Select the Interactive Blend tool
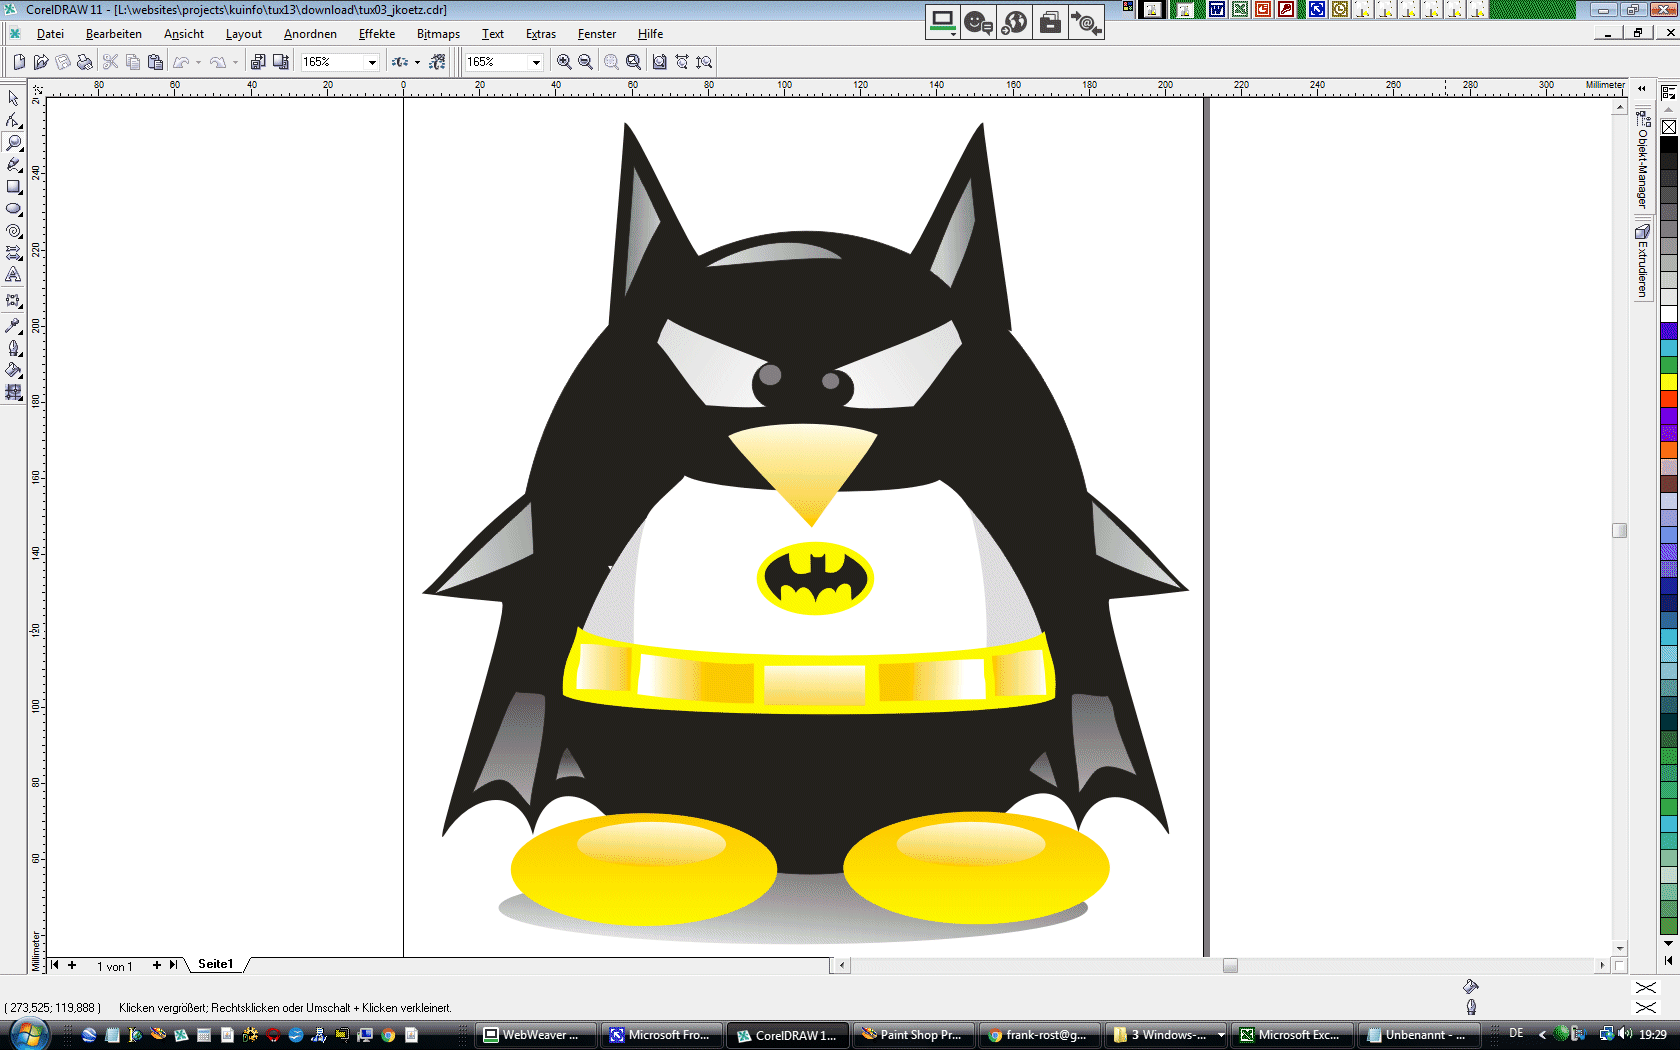This screenshot has width=1680, height=1050. click(13, 300)
